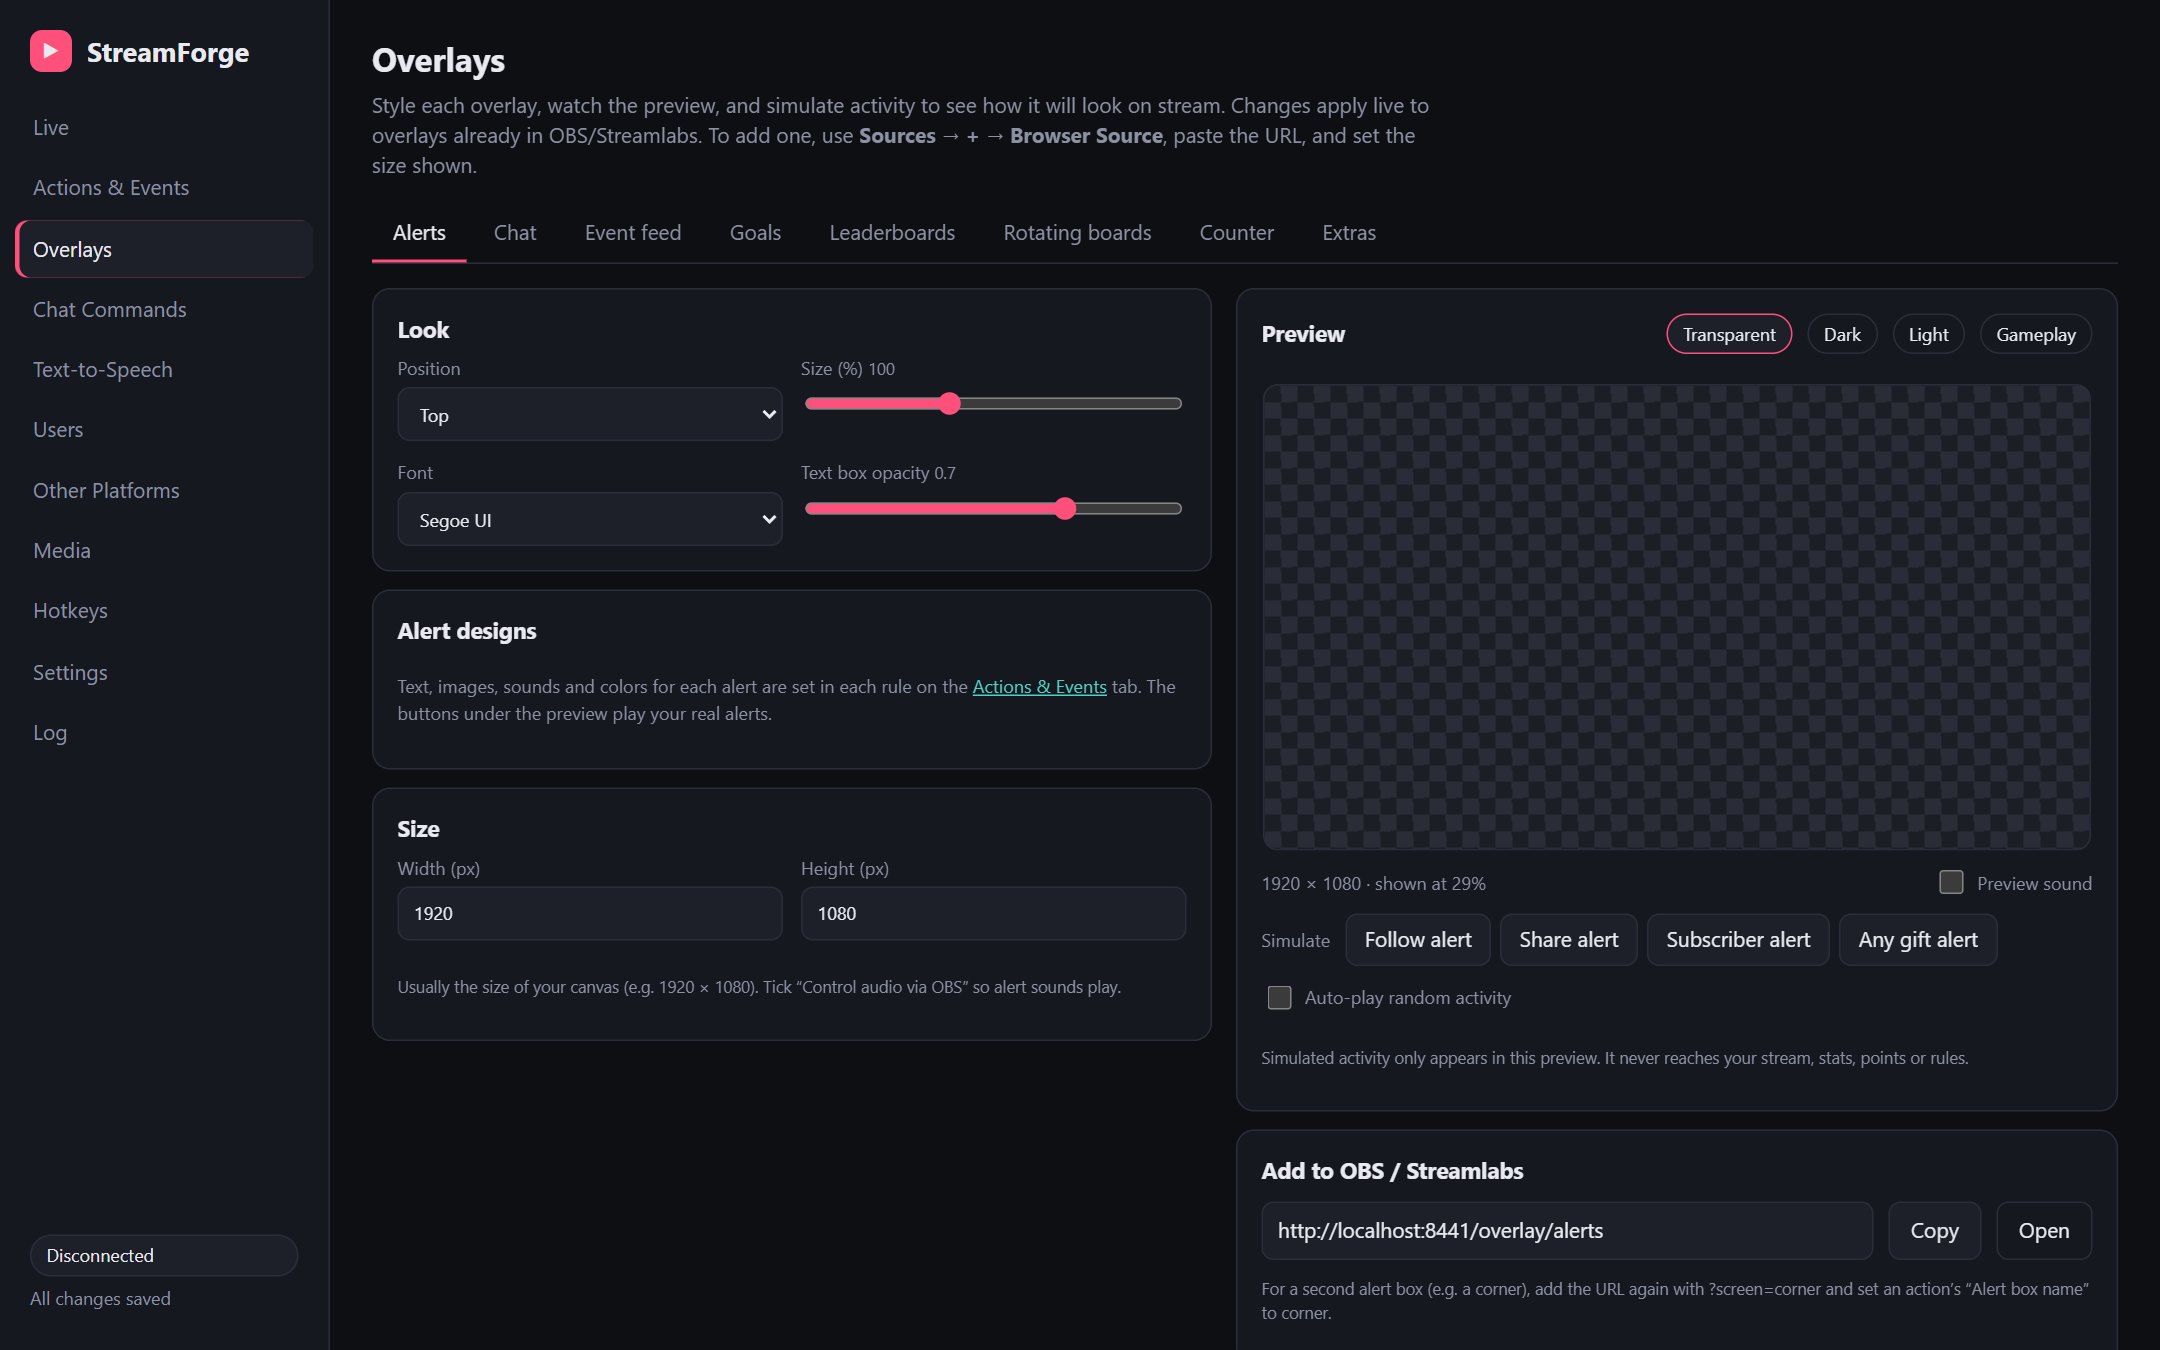
Task: Open the Extras tab
Action: (x=1349, y=232)
